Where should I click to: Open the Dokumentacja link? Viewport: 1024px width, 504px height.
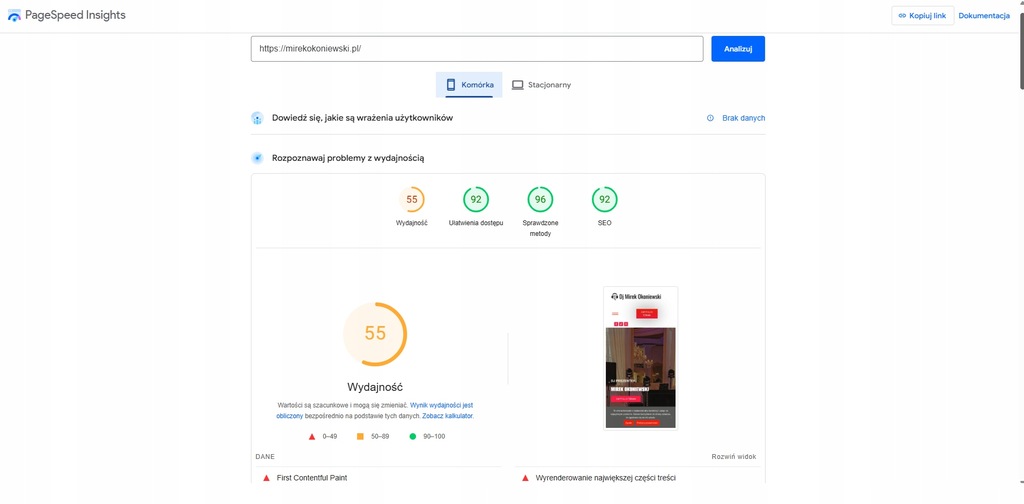click(x=984, y=16)
